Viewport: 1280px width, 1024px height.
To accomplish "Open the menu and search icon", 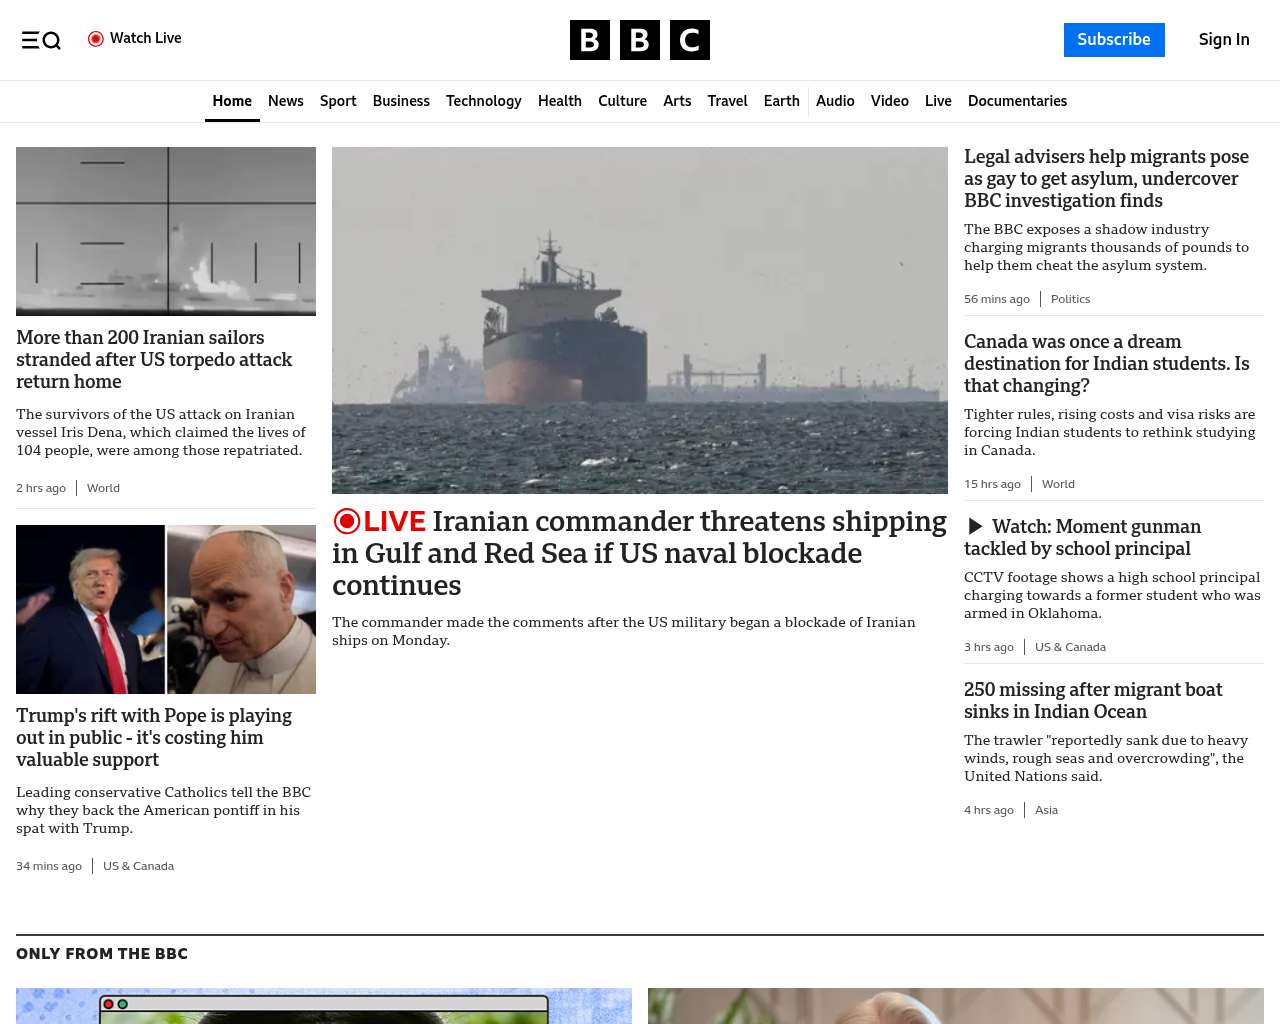I will point(41,40).
